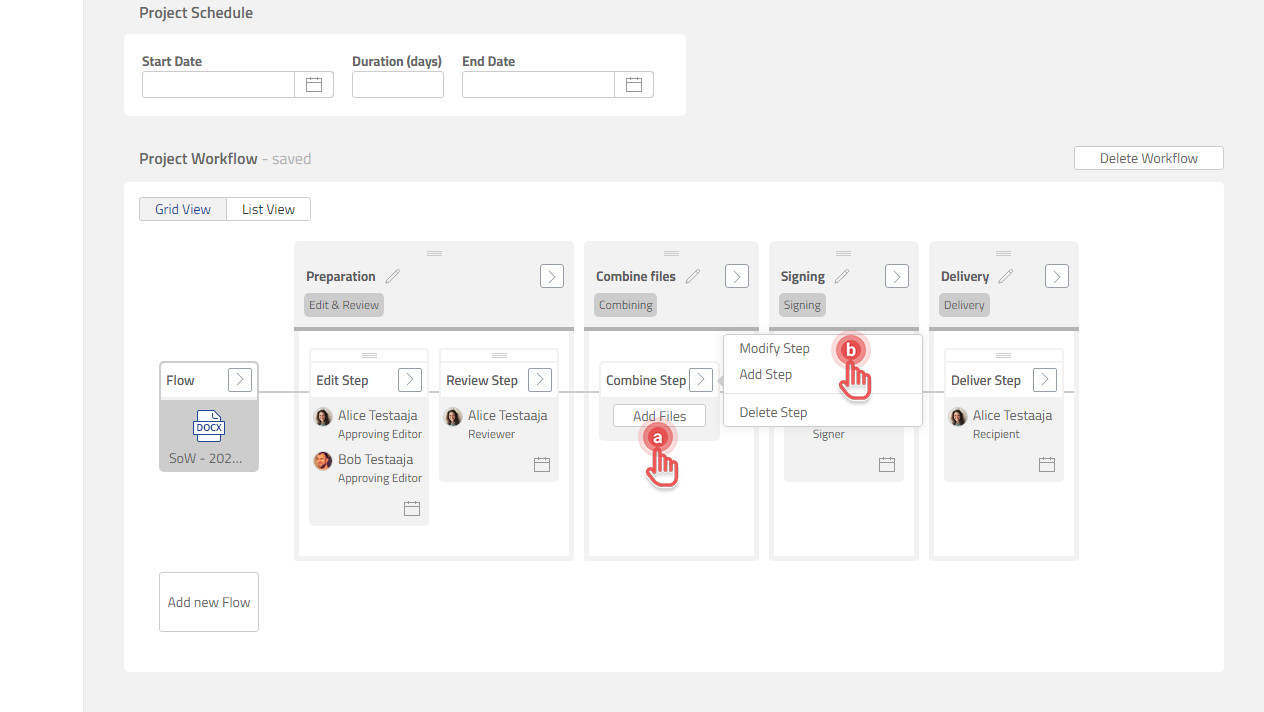The height and width of the screenshot is (712, 1264).
Task: Open the calendar icon on Review Step
Action: 541,464
